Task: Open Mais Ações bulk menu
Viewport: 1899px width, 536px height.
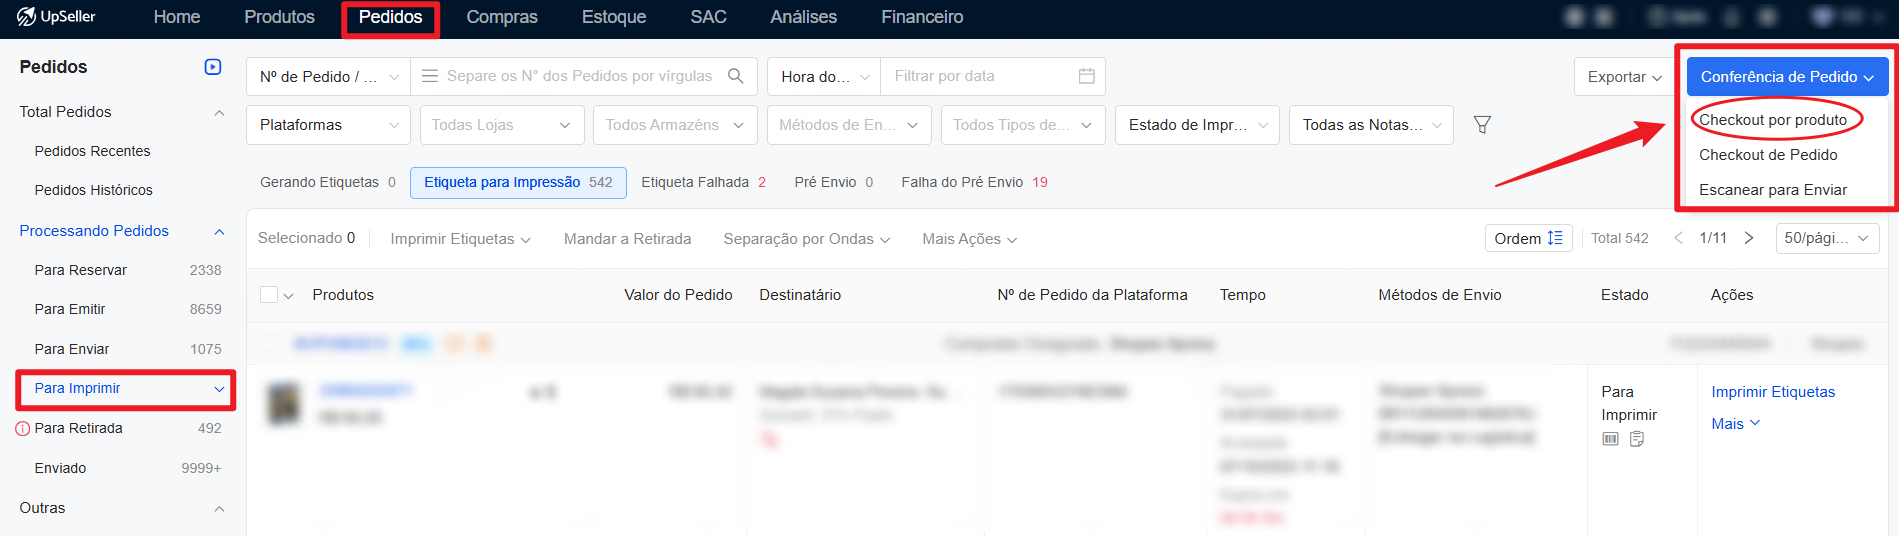Action: 969,239
